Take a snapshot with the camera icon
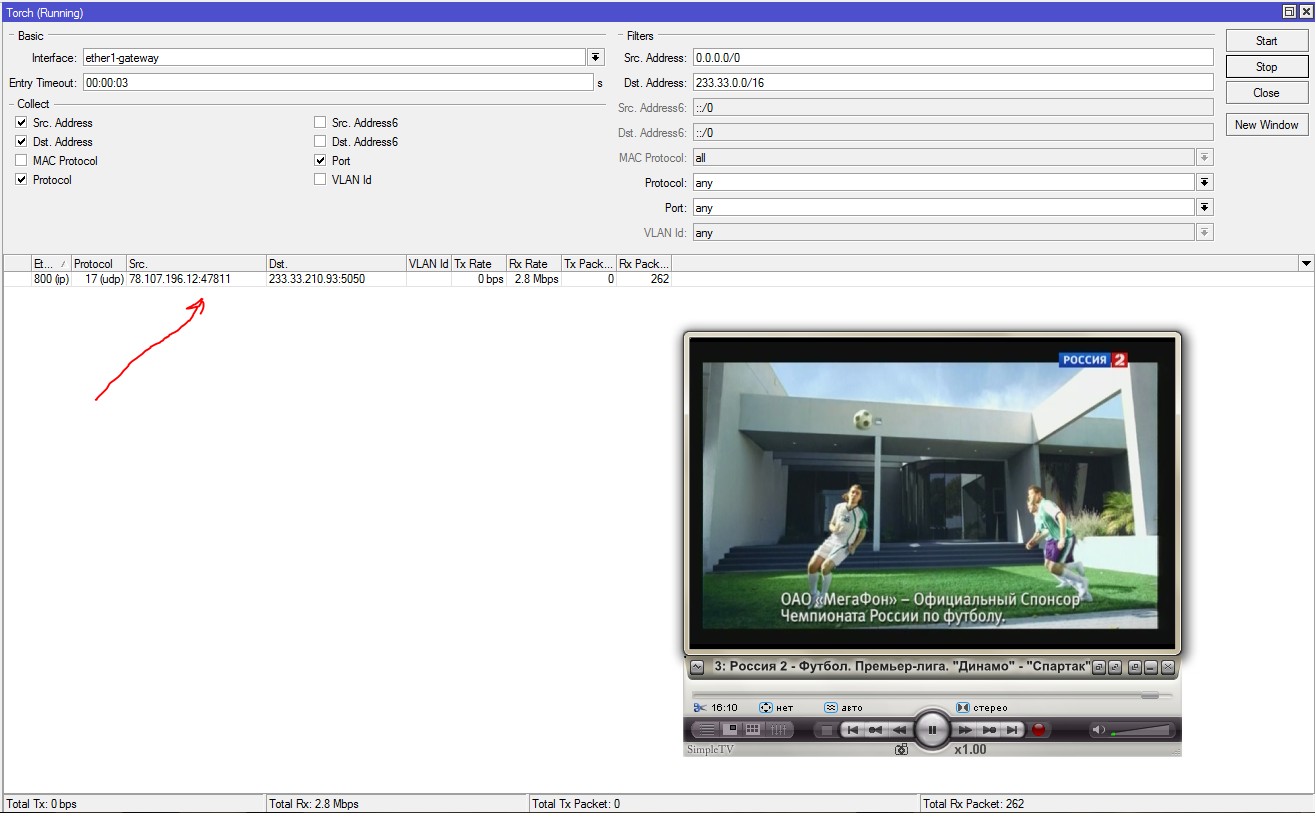 901,749
